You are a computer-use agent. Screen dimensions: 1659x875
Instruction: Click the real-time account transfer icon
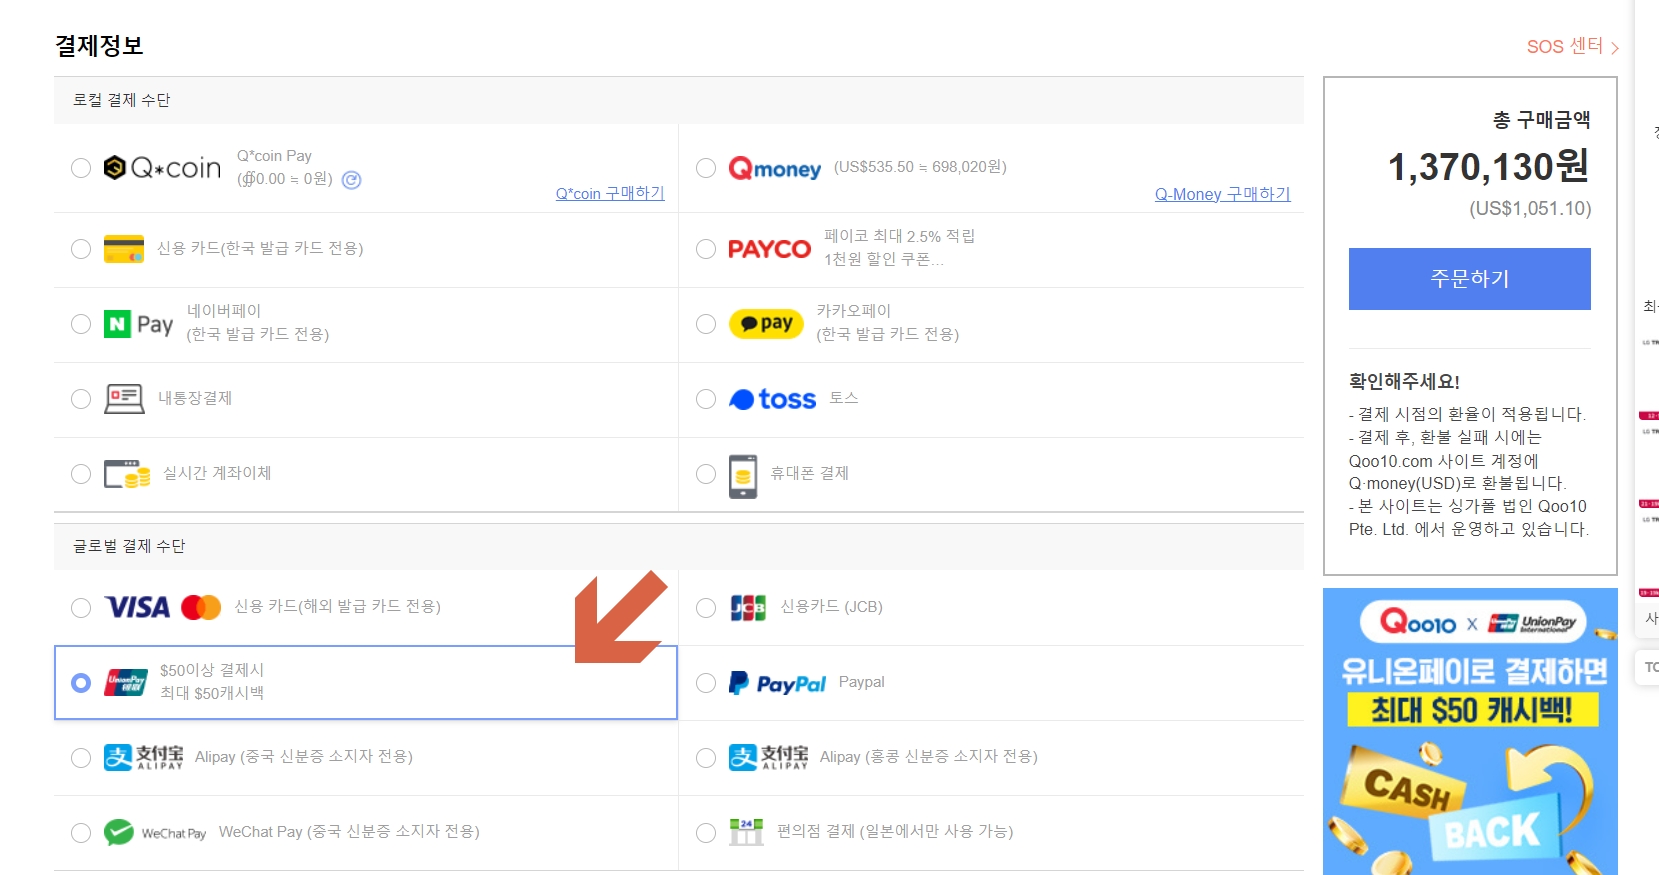click(127, 474)
